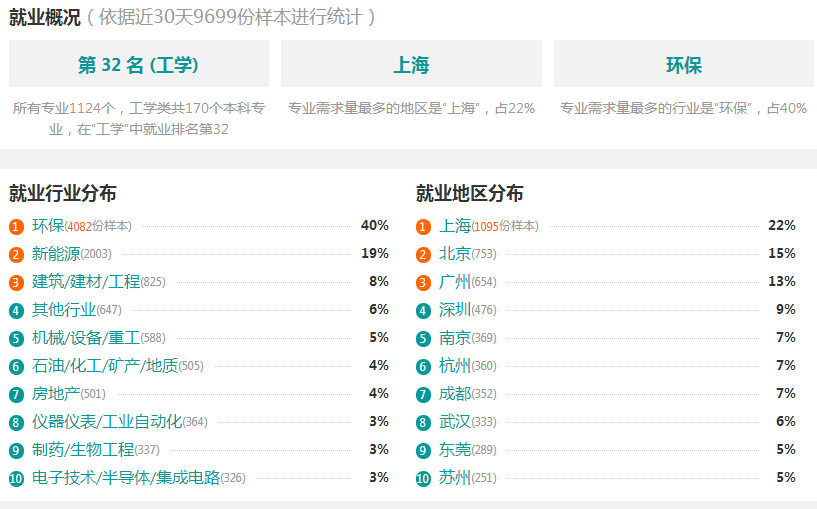Click the 9% value for 深圳
The image size is (817, 509).
tap(786, 310)
